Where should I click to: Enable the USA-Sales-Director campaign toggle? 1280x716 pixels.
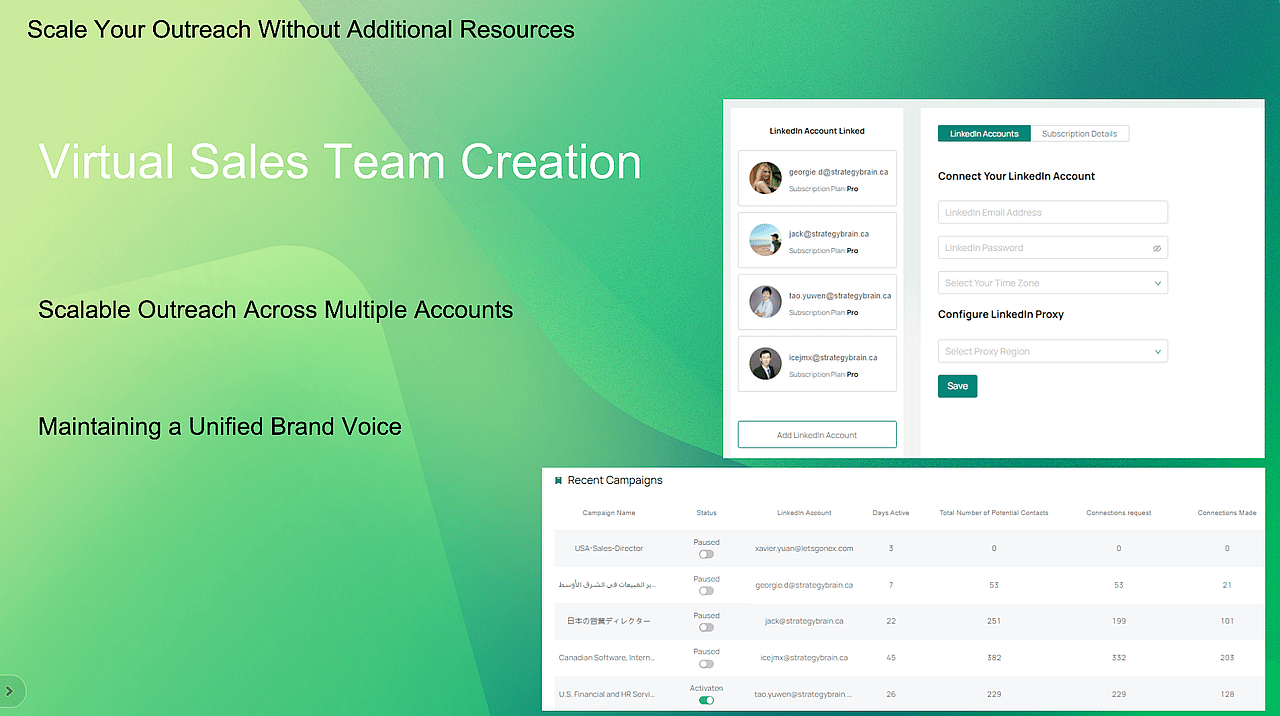pos(706,553)
